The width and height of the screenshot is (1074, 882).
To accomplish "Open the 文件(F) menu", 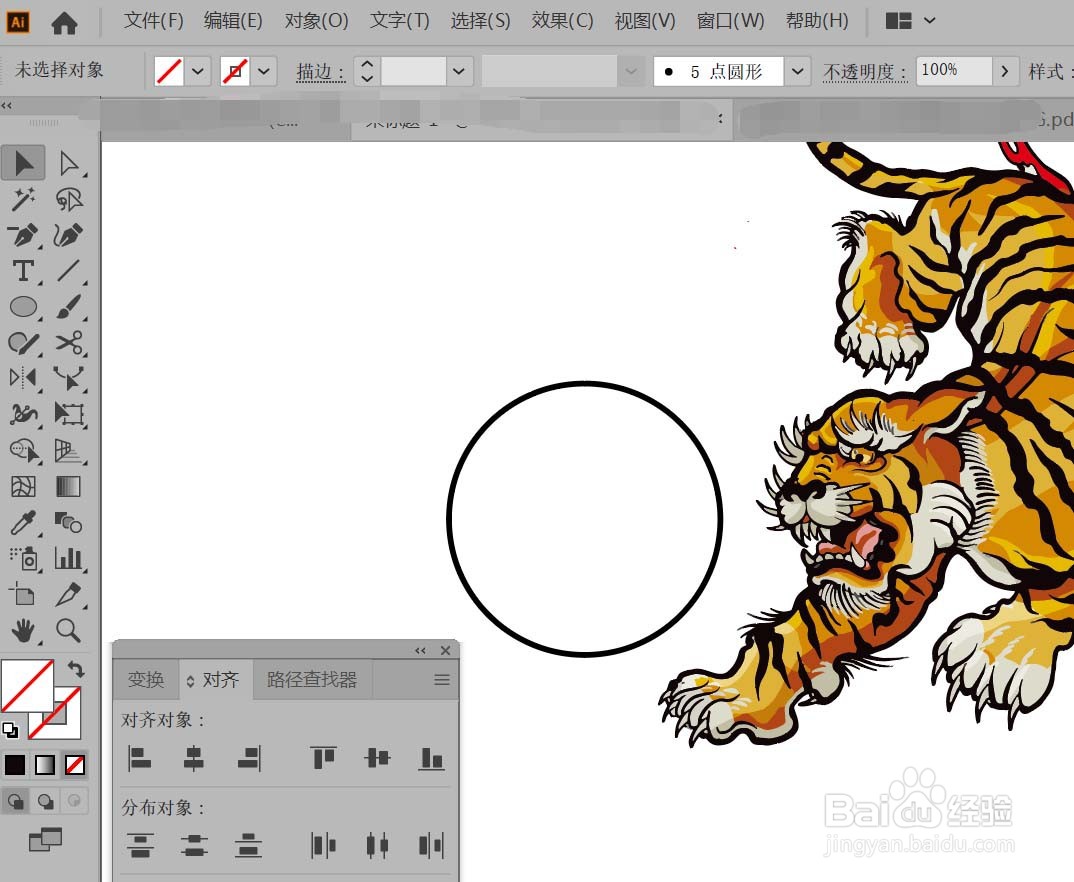I will [153, 21].
